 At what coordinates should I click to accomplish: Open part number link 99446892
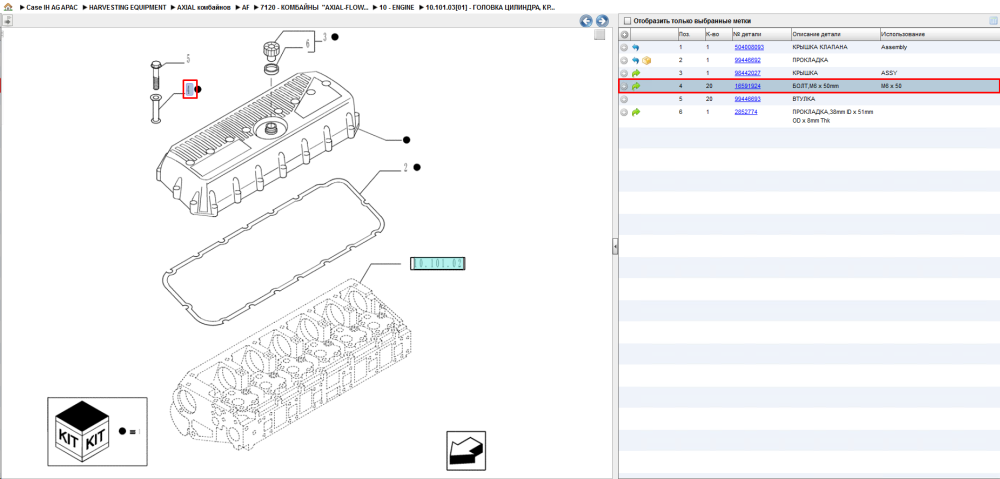tap(747, 60)
